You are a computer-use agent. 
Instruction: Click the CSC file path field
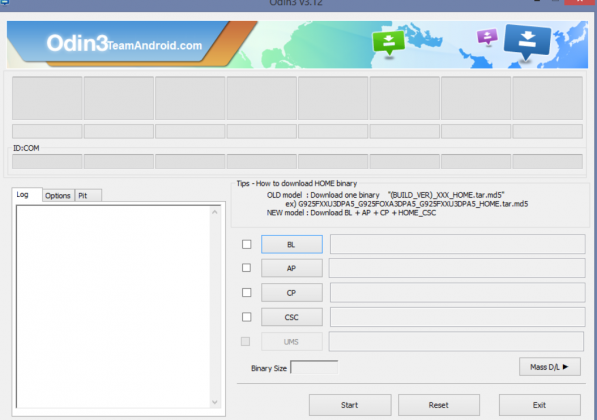tap(457, 317)
